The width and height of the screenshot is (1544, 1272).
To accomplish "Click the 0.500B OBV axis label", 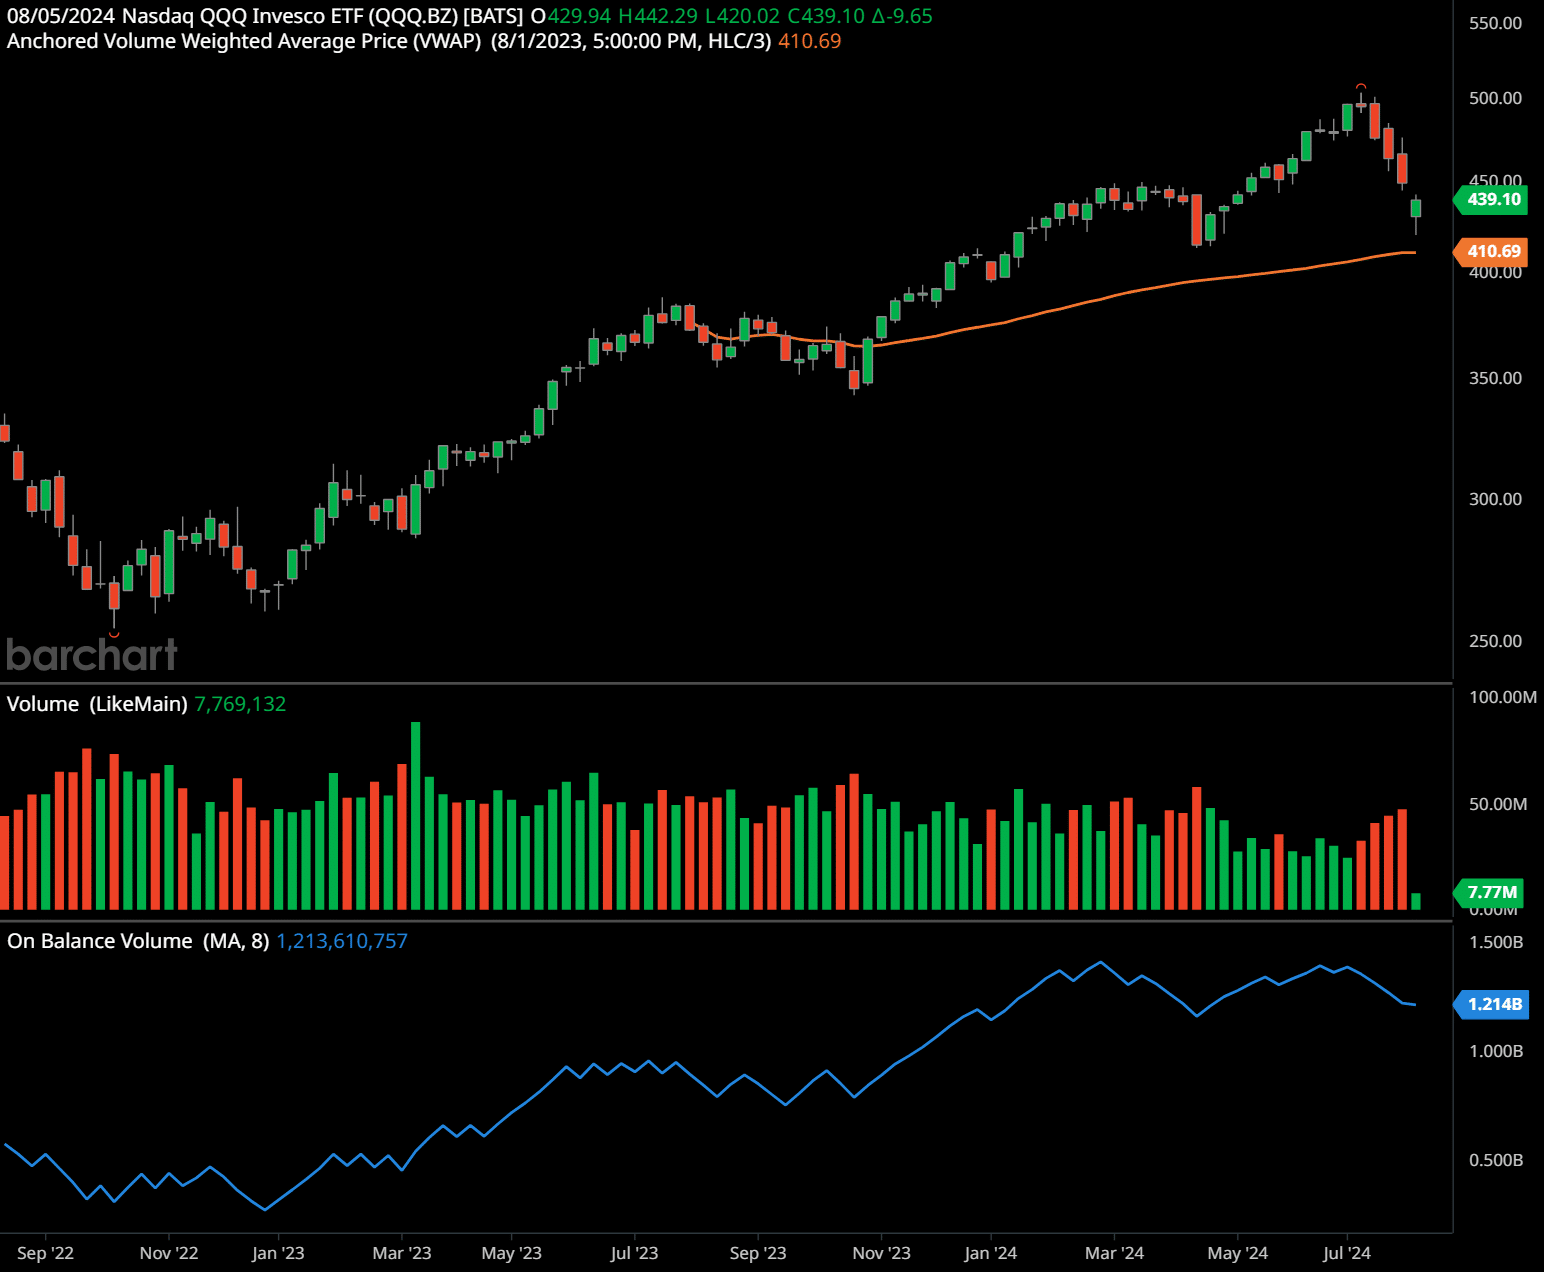I will [x=1495, y=1160].
